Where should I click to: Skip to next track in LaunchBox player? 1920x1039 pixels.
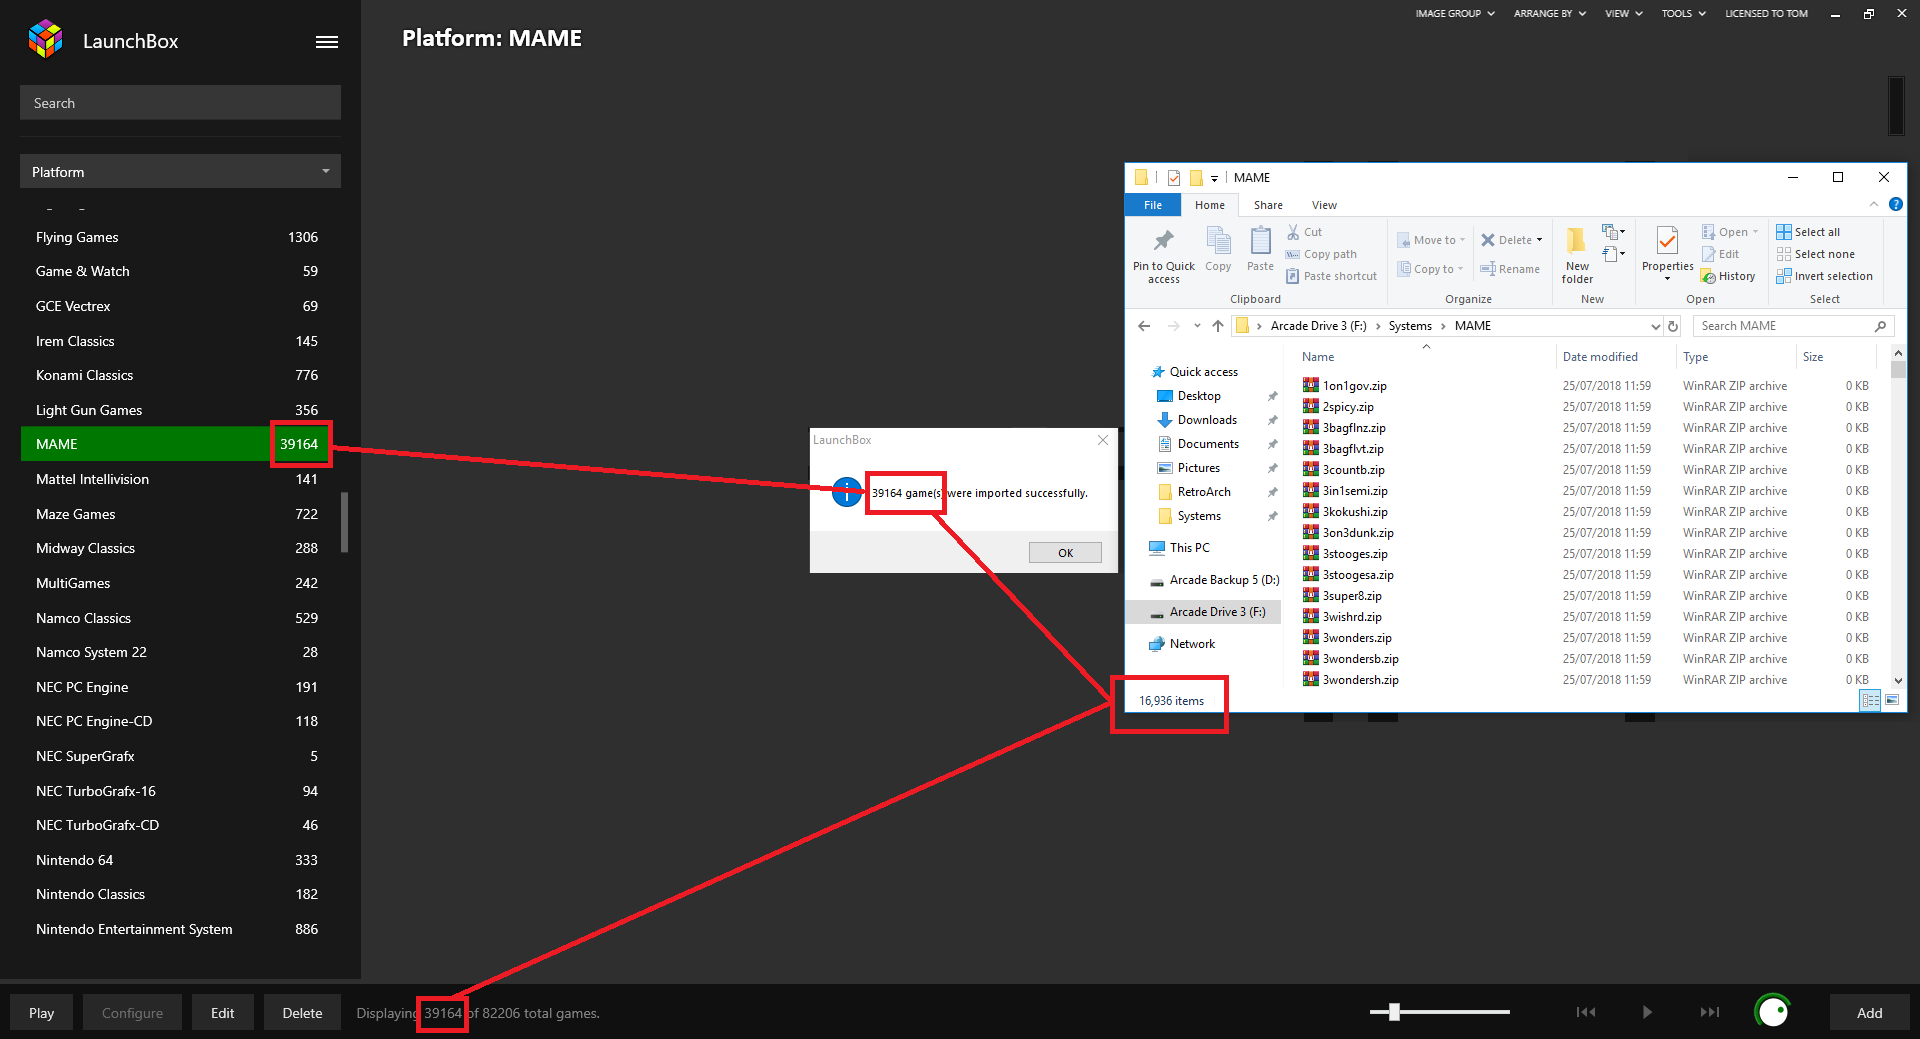click(1710, 1012)
